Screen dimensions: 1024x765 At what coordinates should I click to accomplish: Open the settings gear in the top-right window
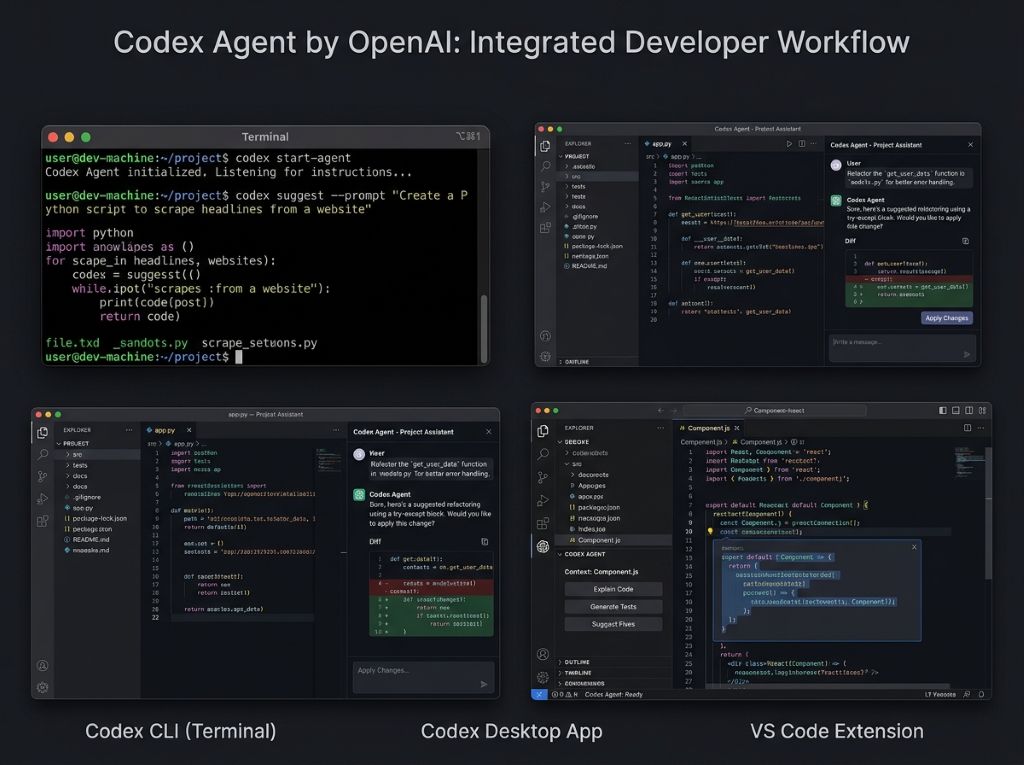545,356
